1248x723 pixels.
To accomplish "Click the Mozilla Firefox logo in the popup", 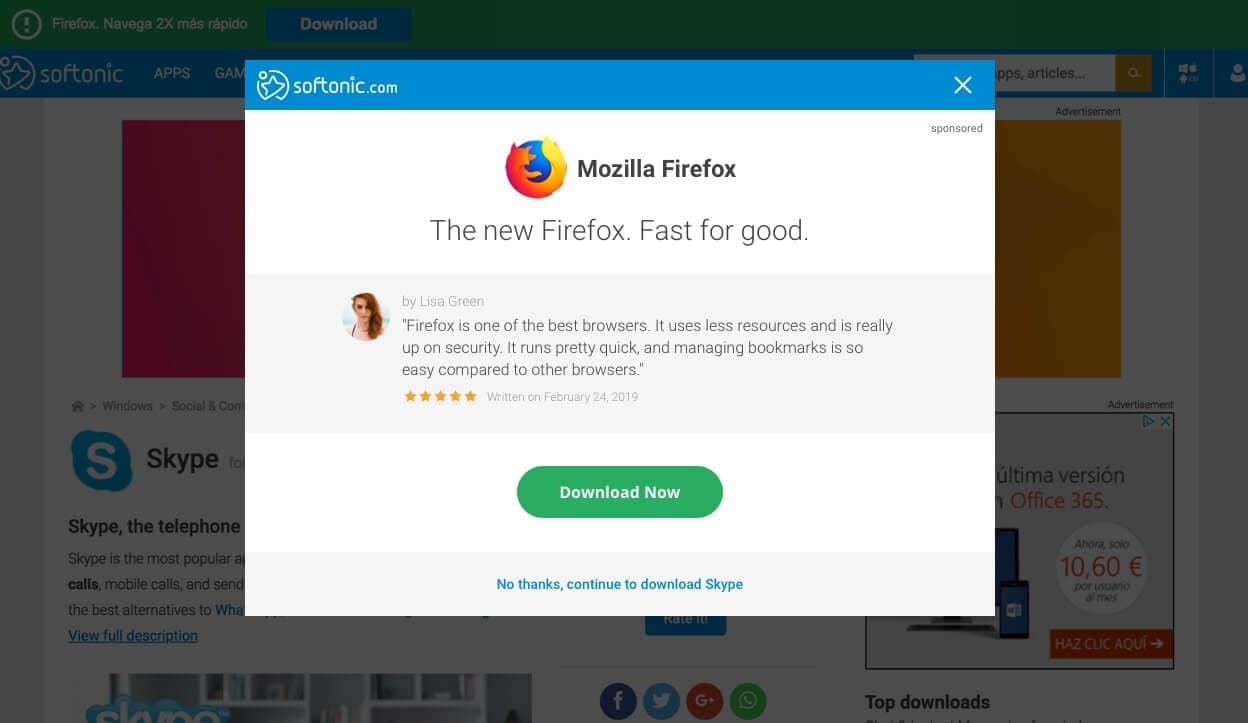I will point(537,166).
